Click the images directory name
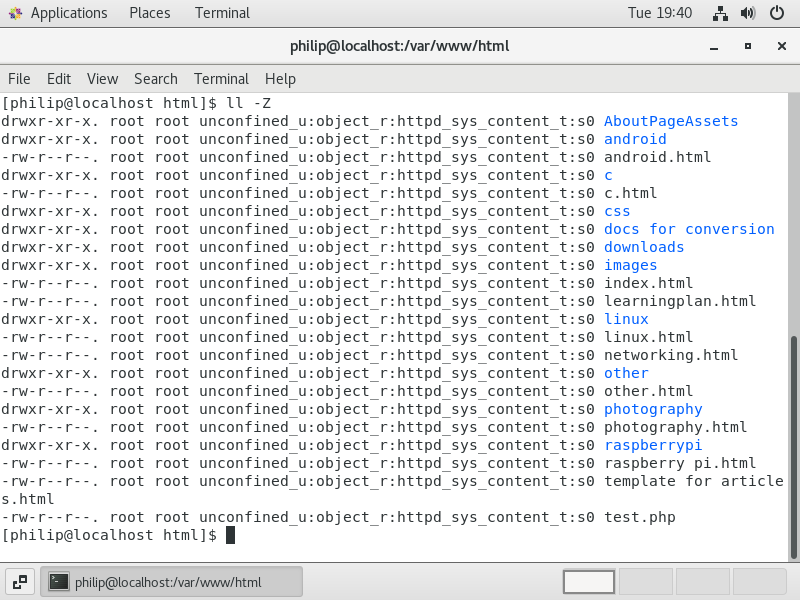The height and width of the screenshot is (600, 800). coord(631,265)
